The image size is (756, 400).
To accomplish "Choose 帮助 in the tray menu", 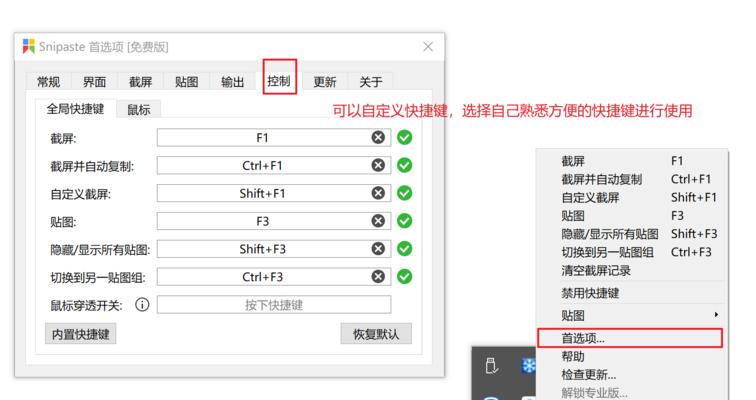I will point(632,357).
